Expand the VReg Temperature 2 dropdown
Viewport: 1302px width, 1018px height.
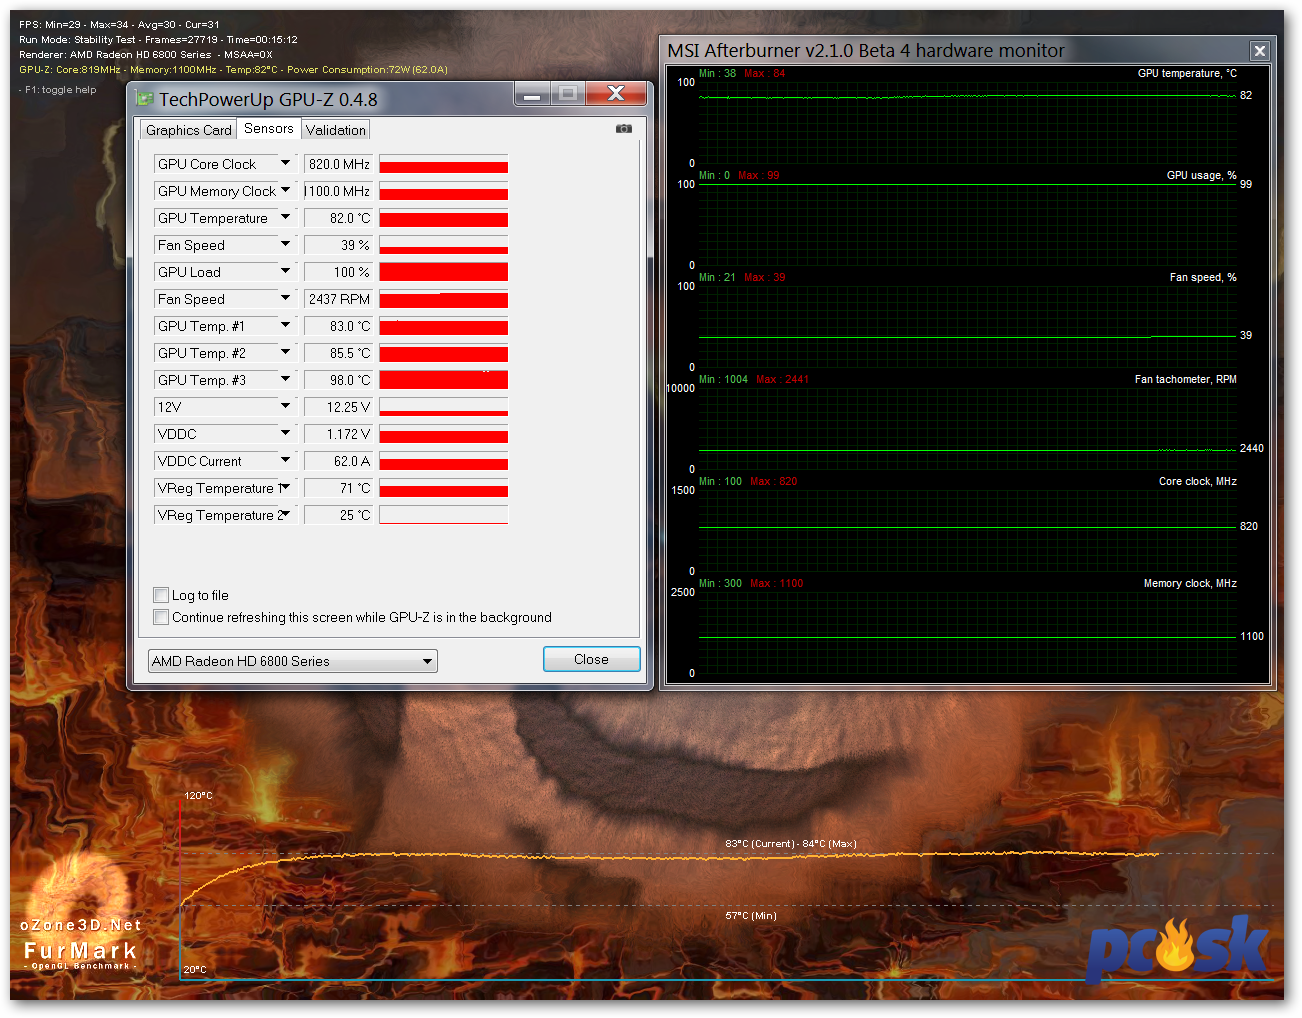[285, 514]
